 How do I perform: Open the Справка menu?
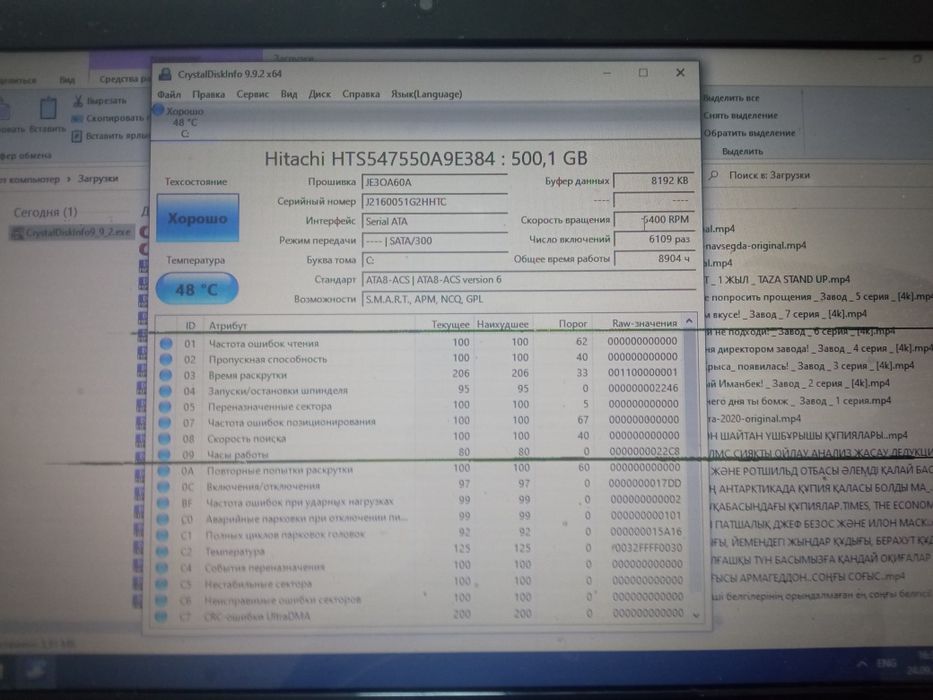361,94
